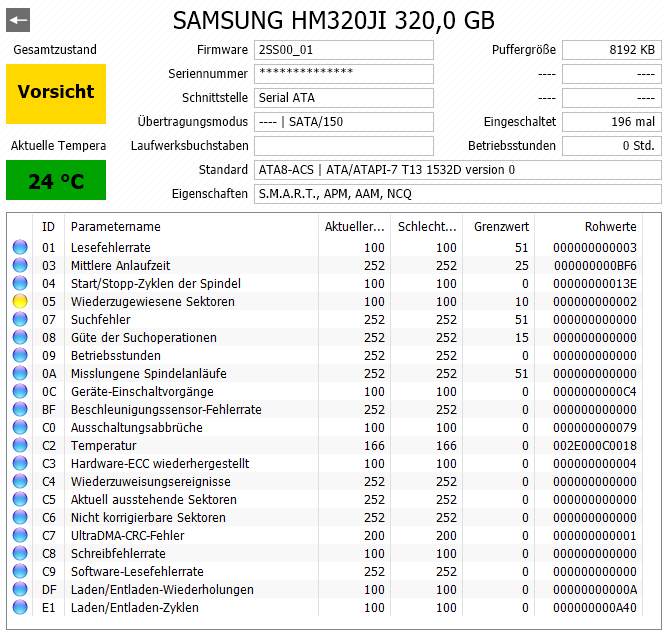Click the Betriebsstunden value 0 Std.
The width and height of the screenshot is (665, 631).
pos(612,146)
